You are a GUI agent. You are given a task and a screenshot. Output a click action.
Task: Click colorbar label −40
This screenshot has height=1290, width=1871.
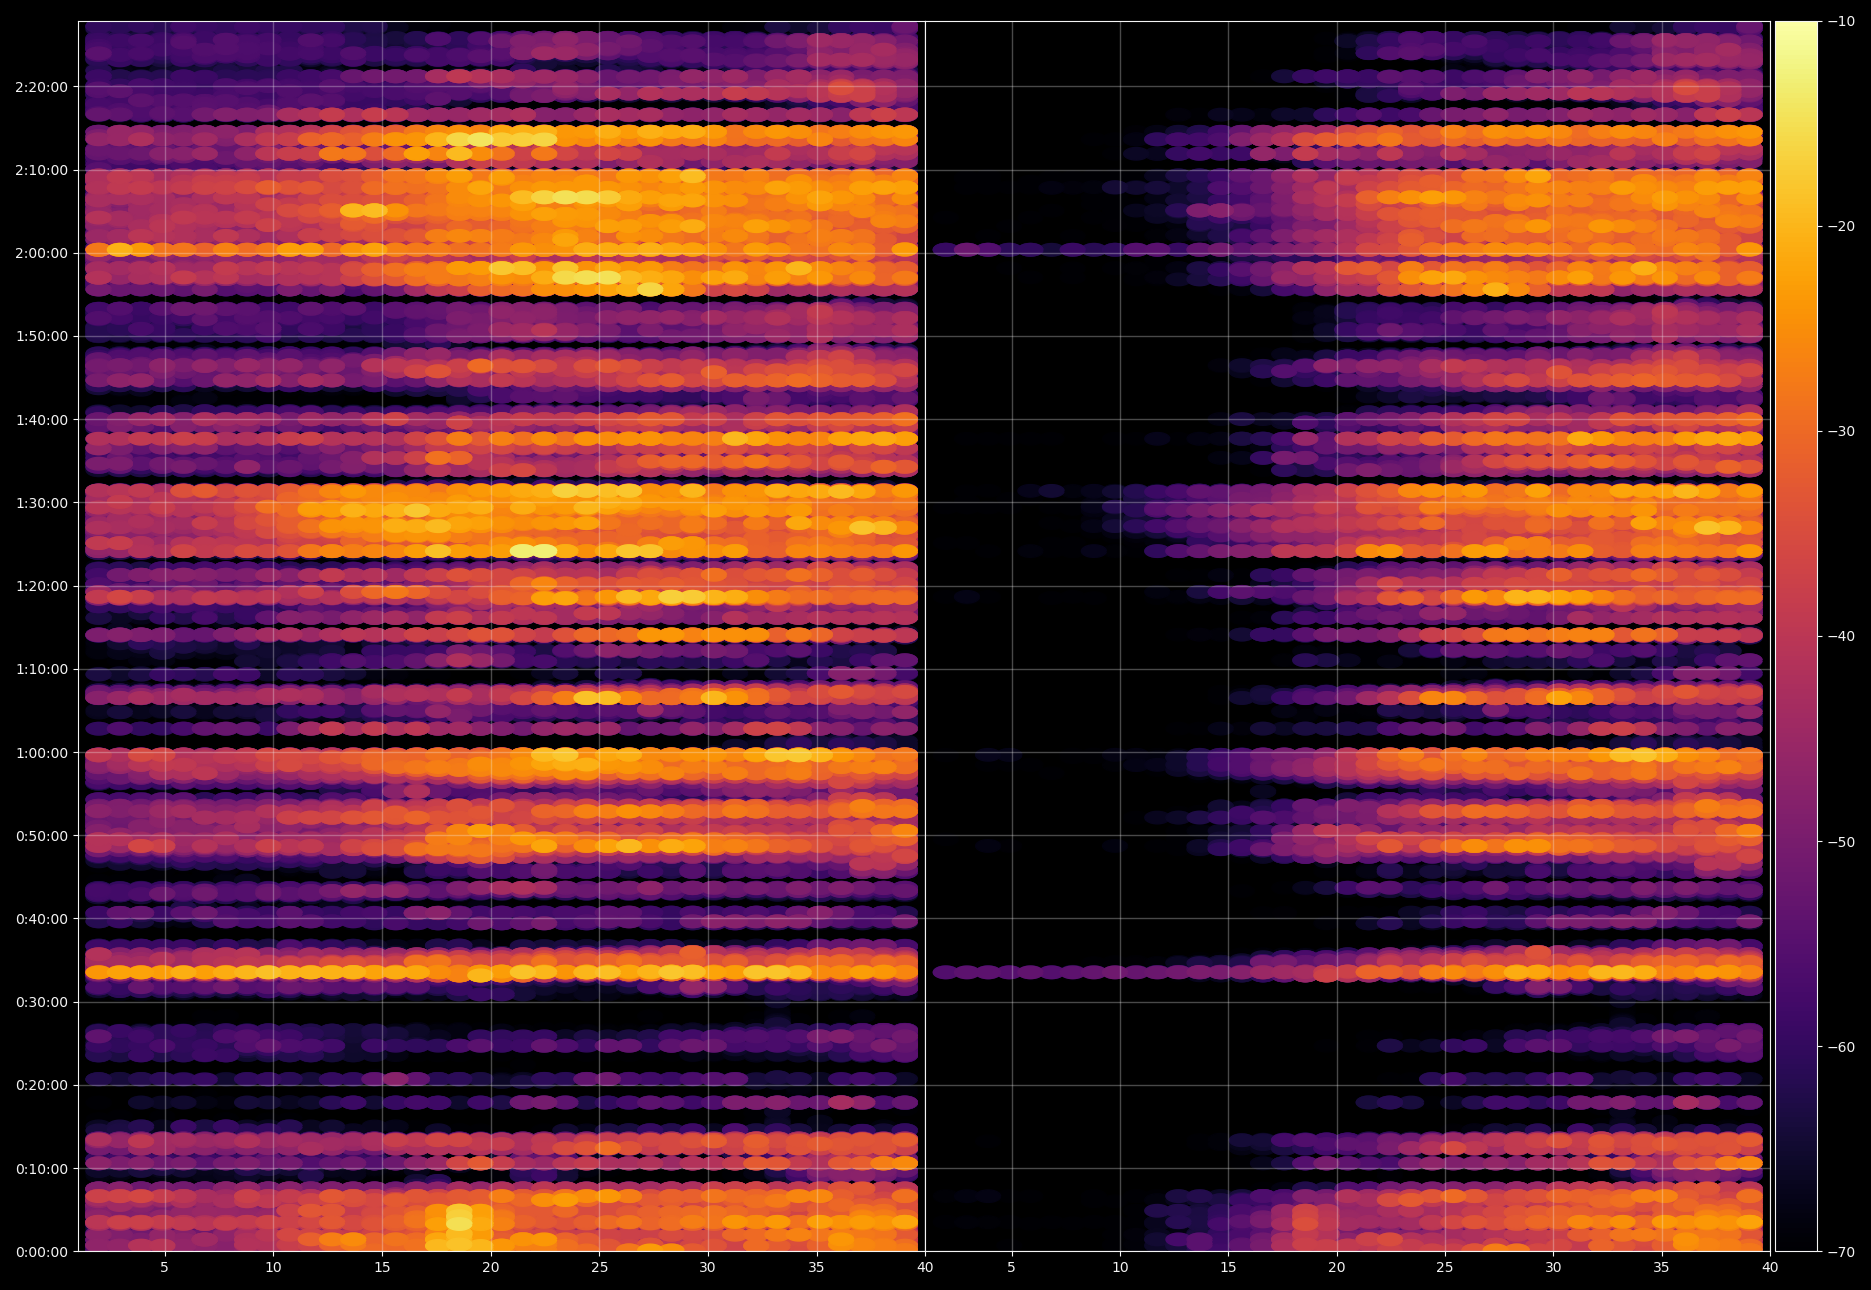[x=1841, y=636]
